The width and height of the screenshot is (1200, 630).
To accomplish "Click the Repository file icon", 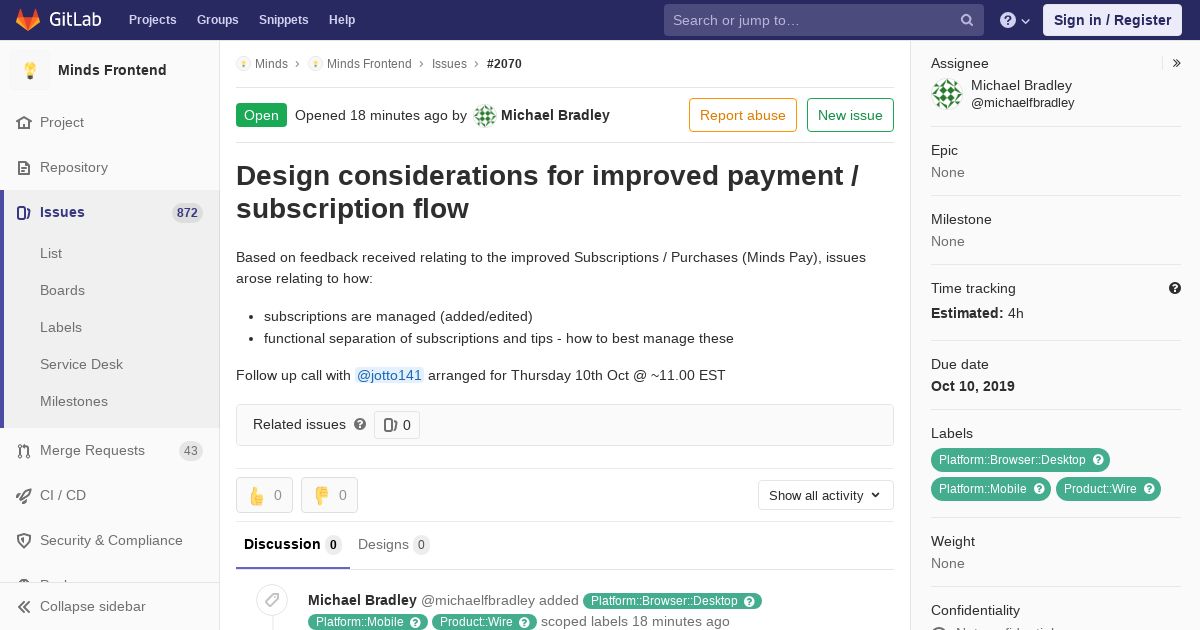I will click(x=24, y=168).
